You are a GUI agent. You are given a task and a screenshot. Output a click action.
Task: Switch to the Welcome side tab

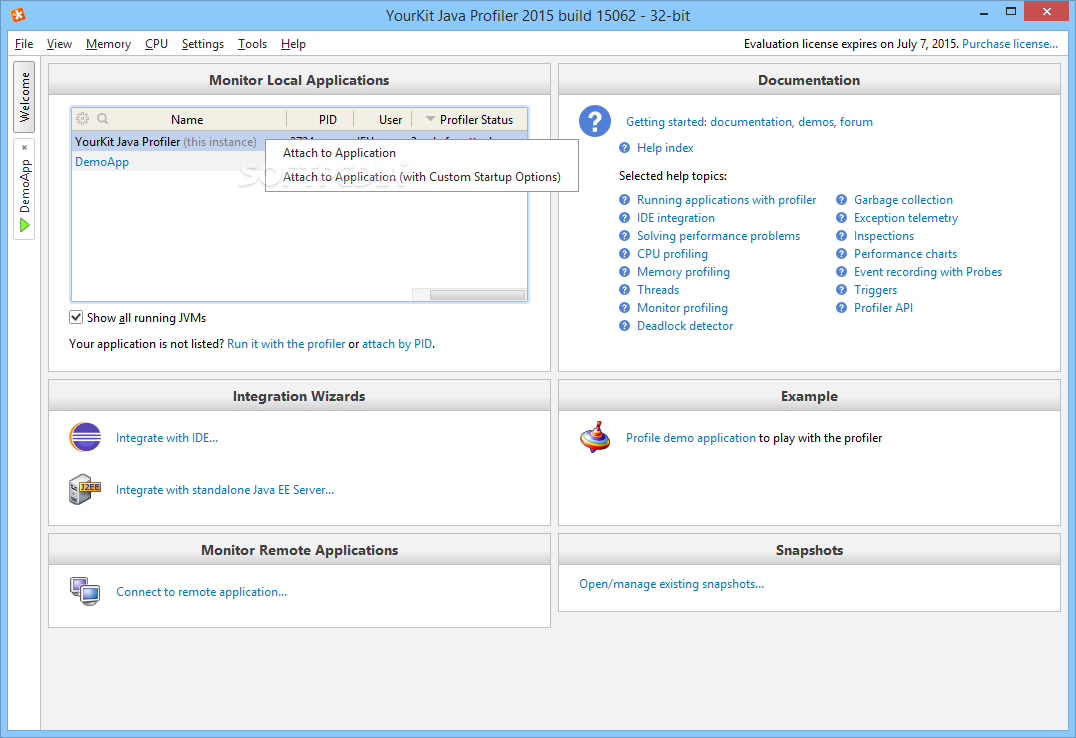24,97
